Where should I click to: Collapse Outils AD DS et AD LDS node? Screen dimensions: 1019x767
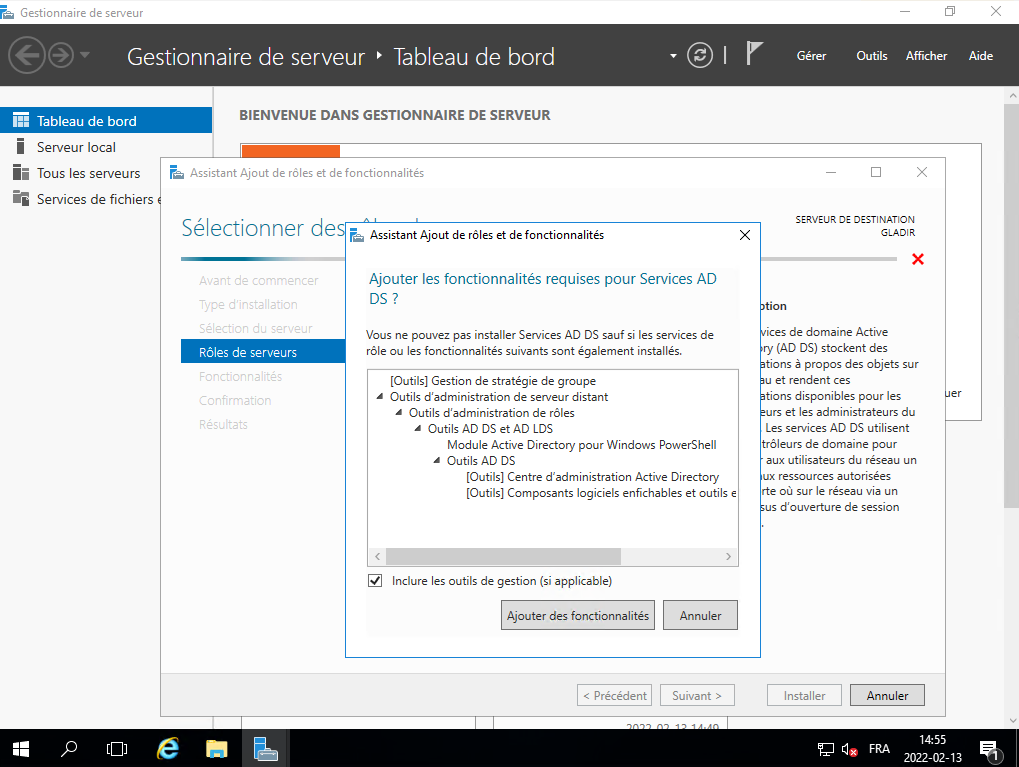pos(418,428)
